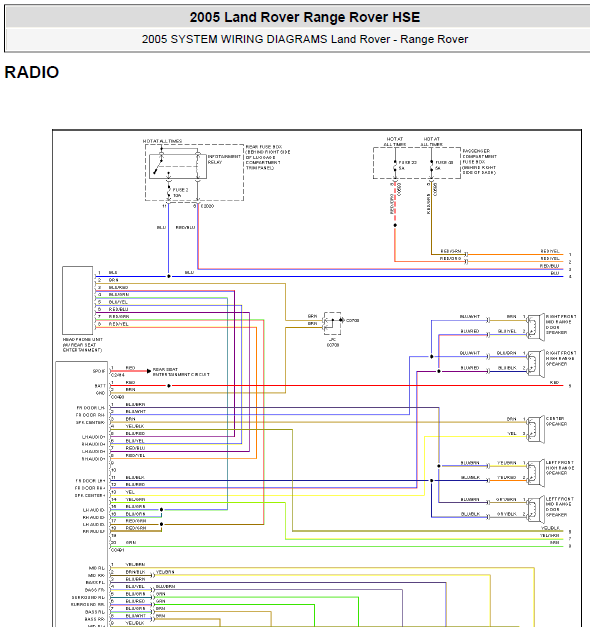Select the JFC C0708 joint connector symbol
This screenshot has width=590, height=627.
[333, 323]
